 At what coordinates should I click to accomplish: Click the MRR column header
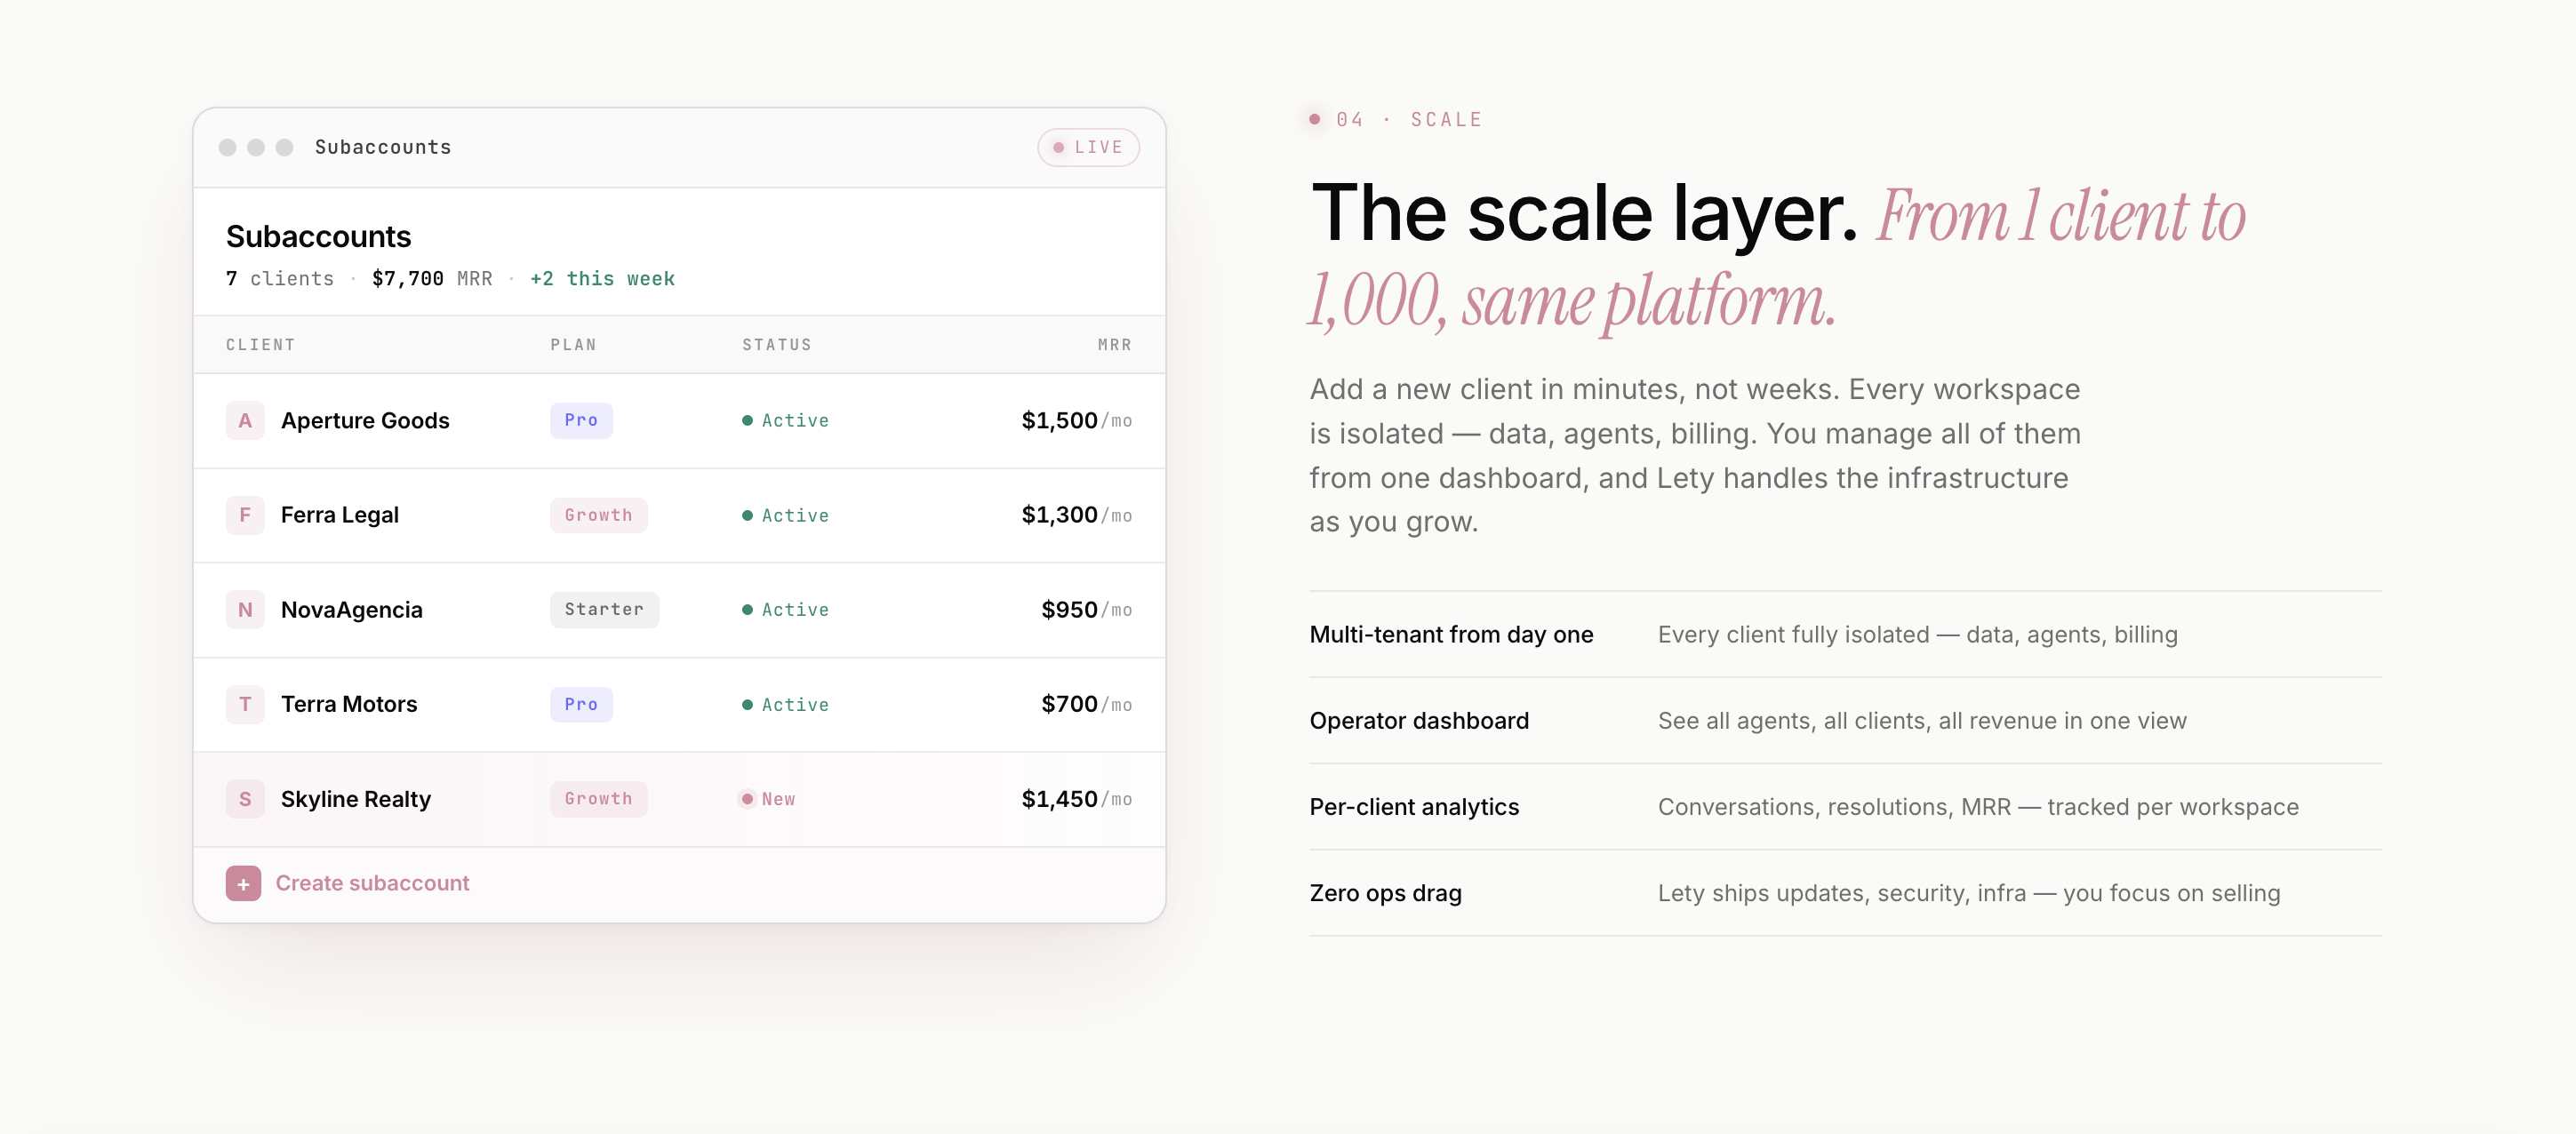pyautogui.click(x=1114, y=345)
